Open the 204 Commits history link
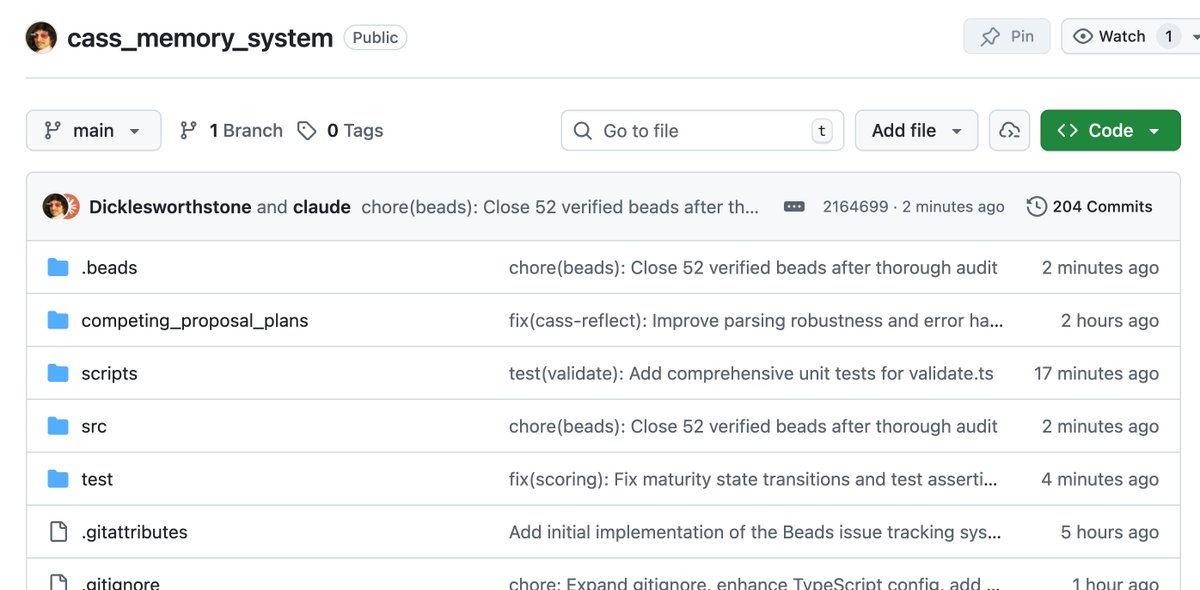 pyautogui.click(x=1102, y=207)
